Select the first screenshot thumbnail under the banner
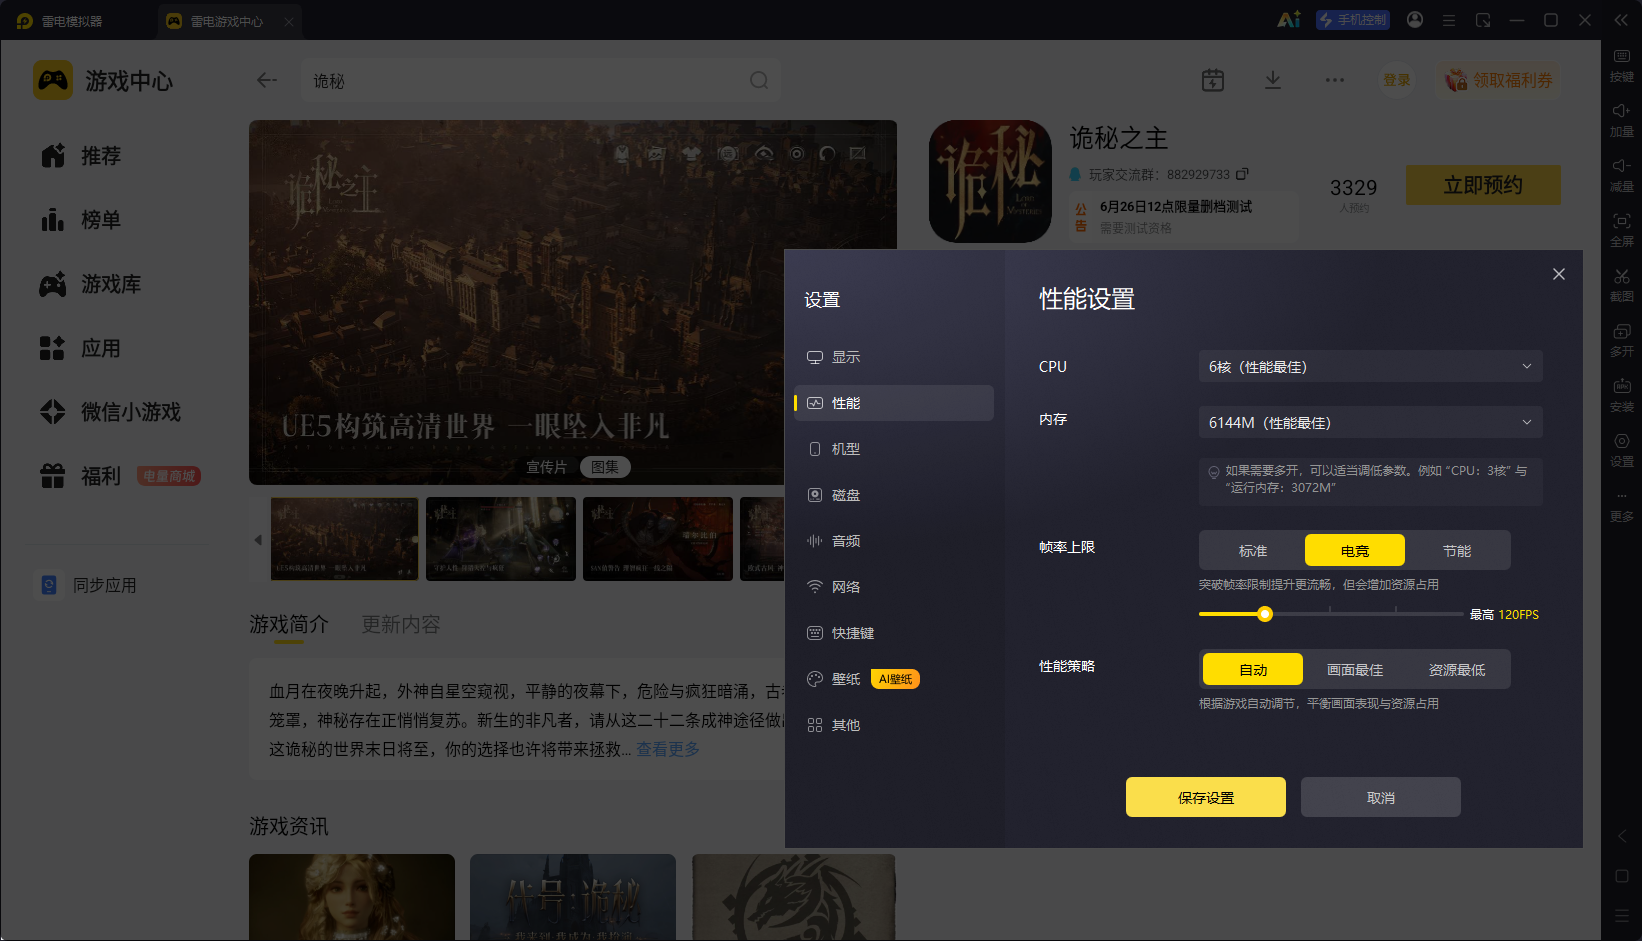 345,539
